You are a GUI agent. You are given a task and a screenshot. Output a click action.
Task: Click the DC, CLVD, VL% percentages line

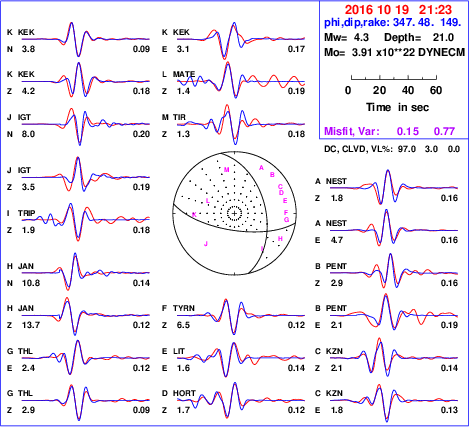[x=392, y=149]
